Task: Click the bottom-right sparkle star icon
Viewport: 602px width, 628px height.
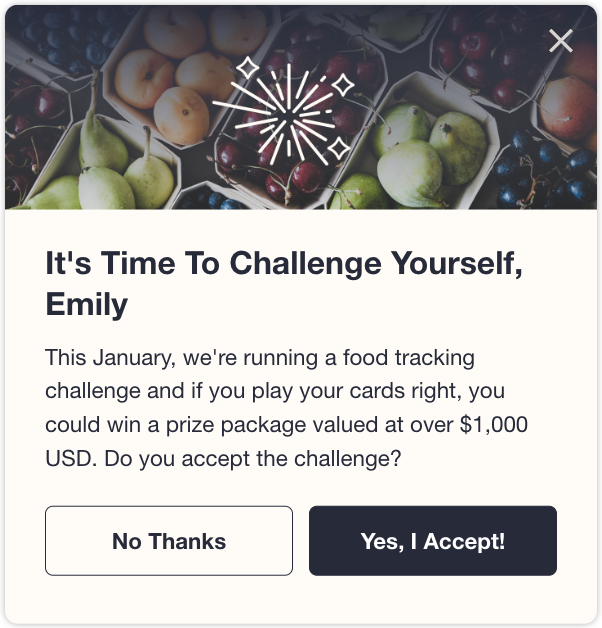Action: click(x=339, y=148)
